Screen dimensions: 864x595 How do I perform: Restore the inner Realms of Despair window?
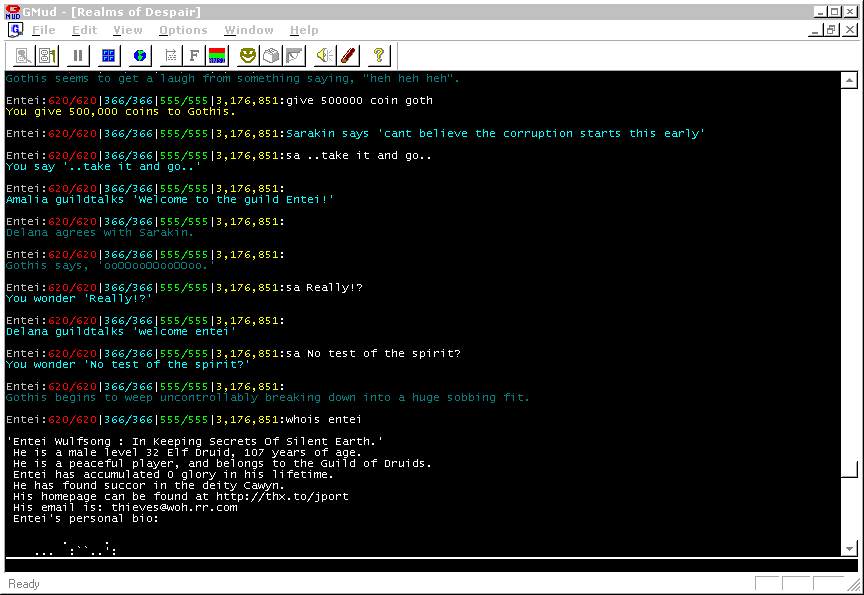831,30
